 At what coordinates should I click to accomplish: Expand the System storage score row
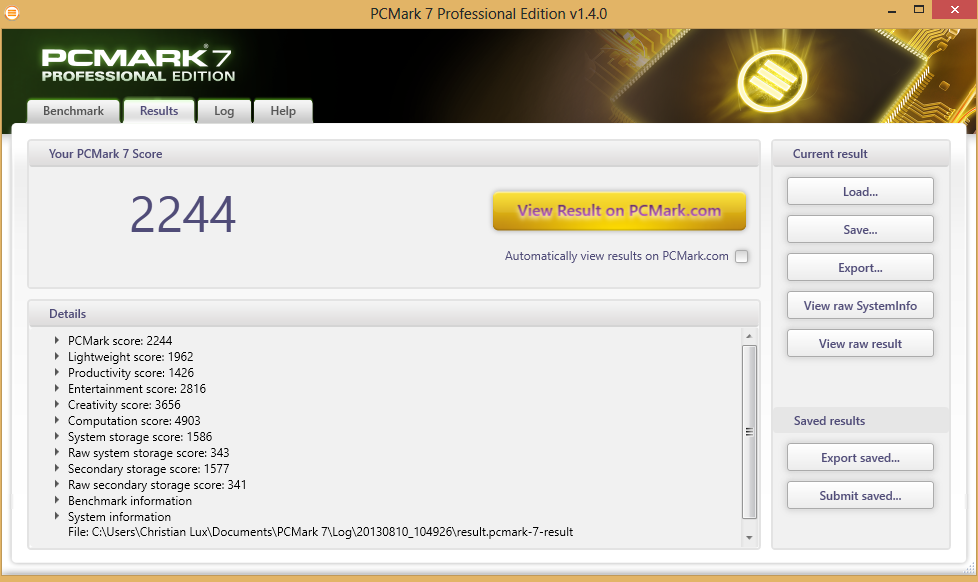(57, 437)
